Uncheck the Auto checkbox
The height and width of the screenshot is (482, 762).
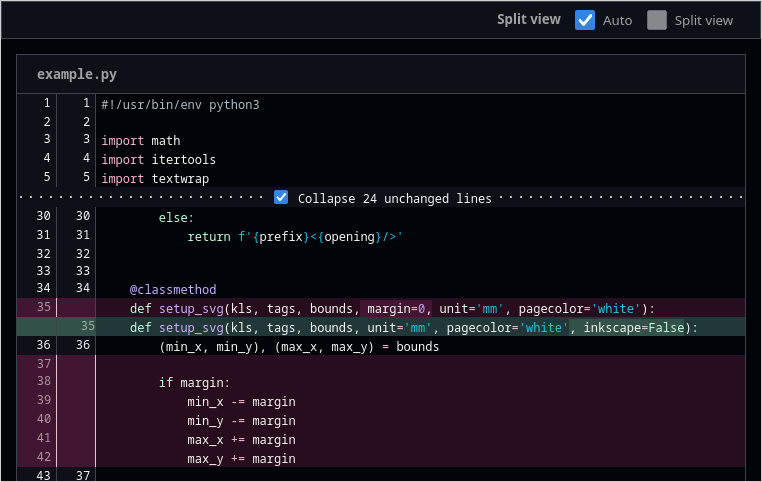point(585,20)
